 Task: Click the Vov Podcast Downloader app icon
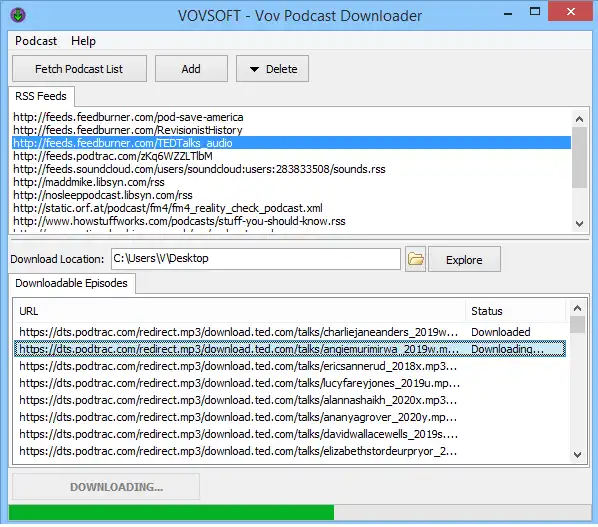click(18, 15)
